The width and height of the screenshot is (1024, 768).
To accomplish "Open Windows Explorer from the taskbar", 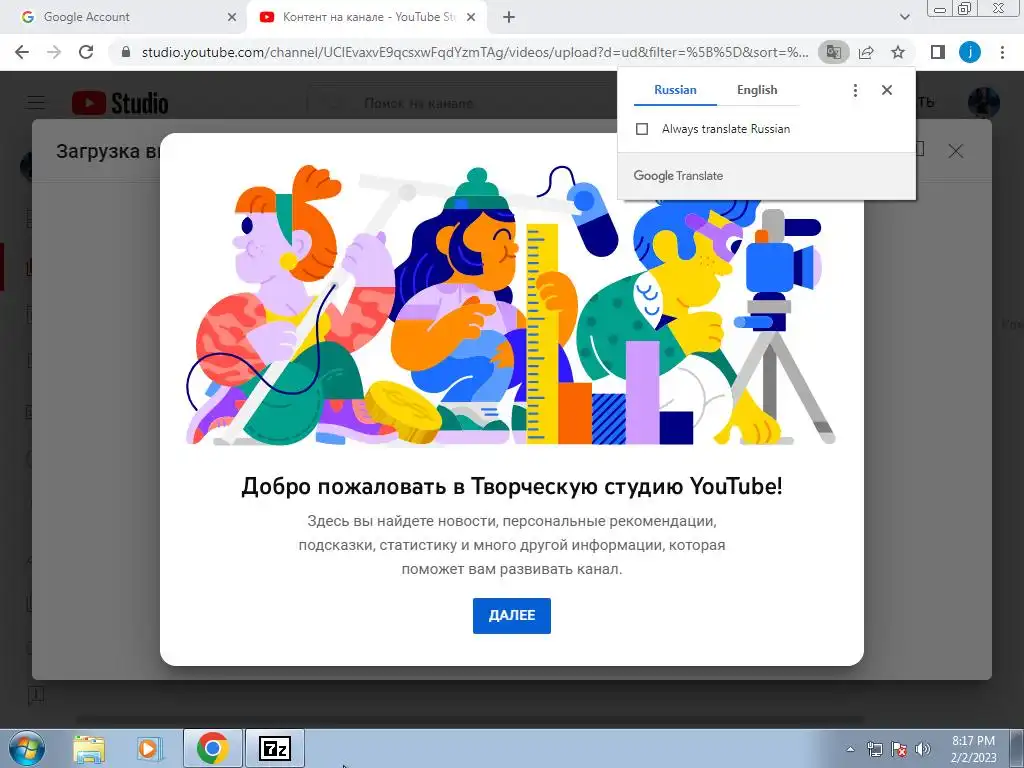I will (89, 748).
